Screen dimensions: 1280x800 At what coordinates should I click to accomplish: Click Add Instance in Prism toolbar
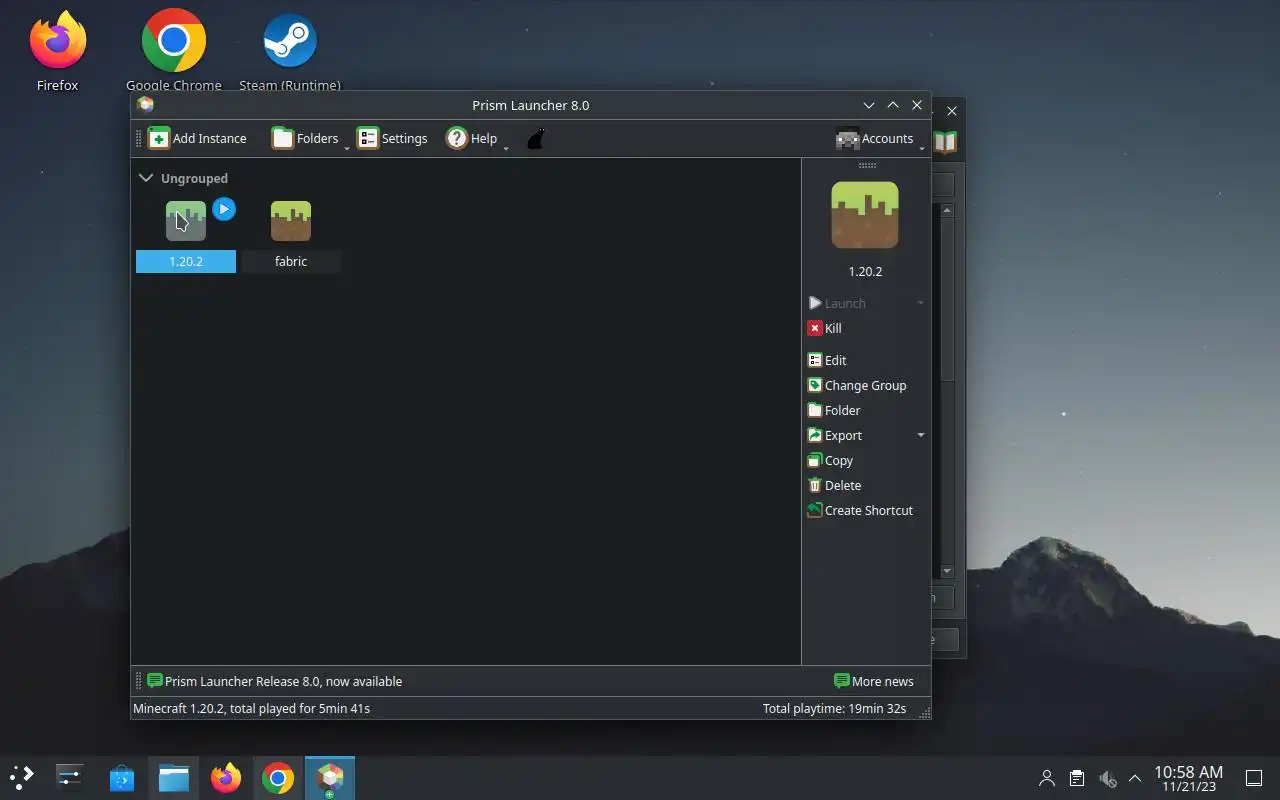coord(197,139)
